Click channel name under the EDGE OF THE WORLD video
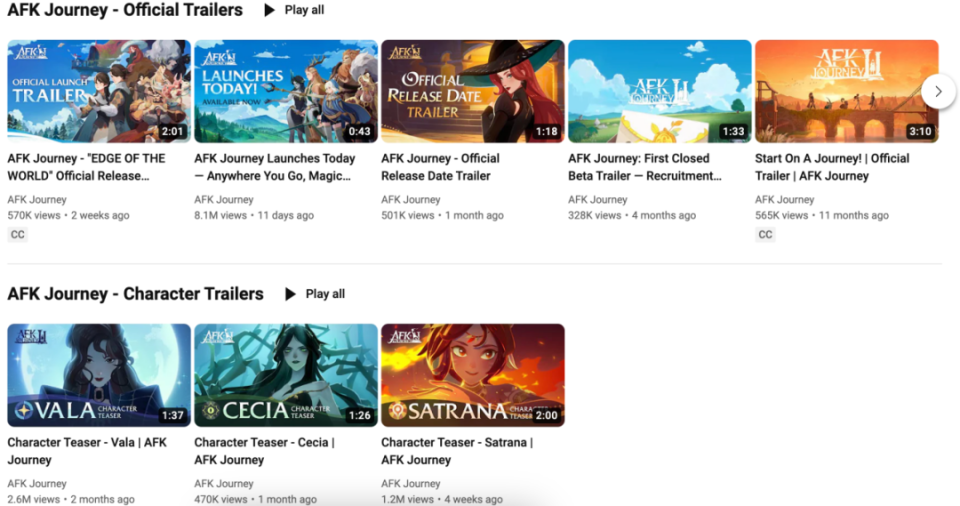This screenshot has height=506, width=960. [x=37, y=200]
